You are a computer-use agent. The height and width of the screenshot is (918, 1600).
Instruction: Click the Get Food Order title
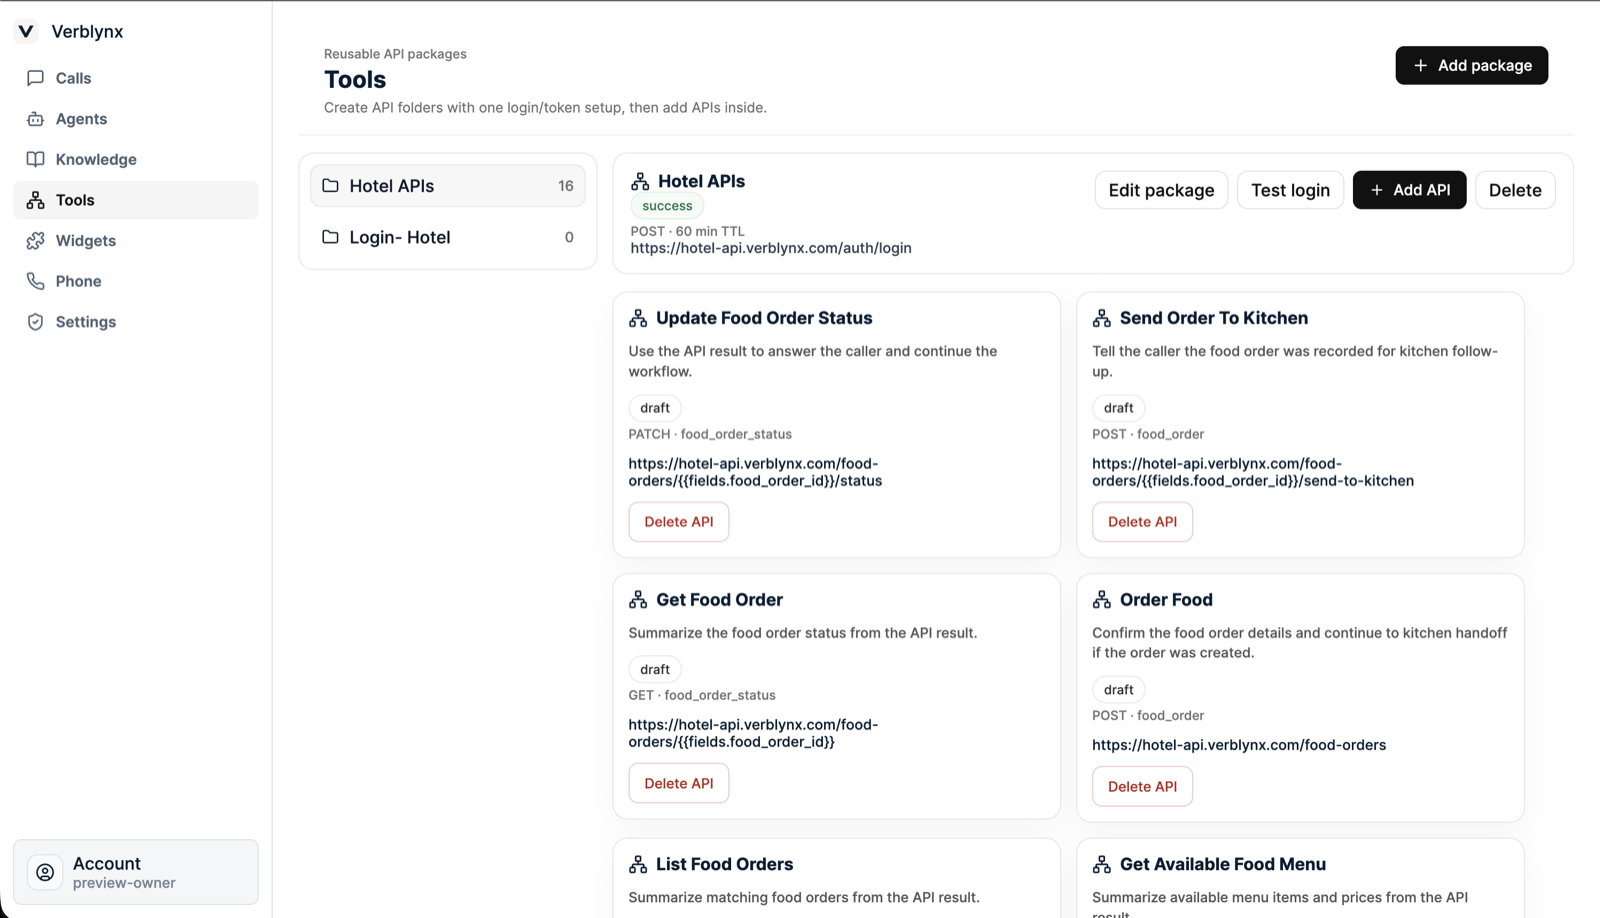pos(719,600)
